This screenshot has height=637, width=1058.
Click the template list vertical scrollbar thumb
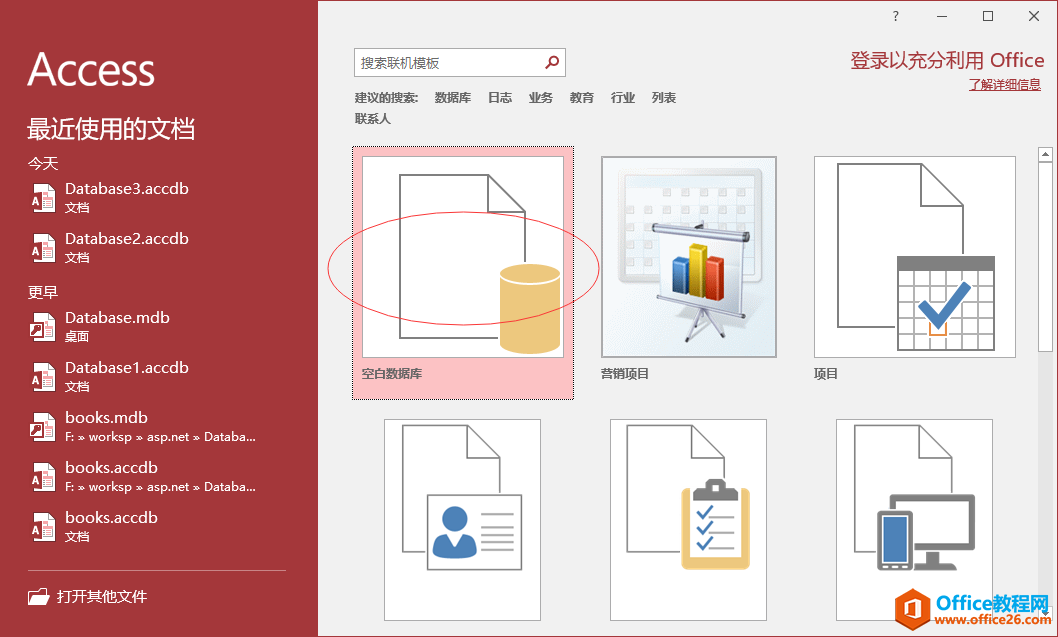(x=1045, y=256)
